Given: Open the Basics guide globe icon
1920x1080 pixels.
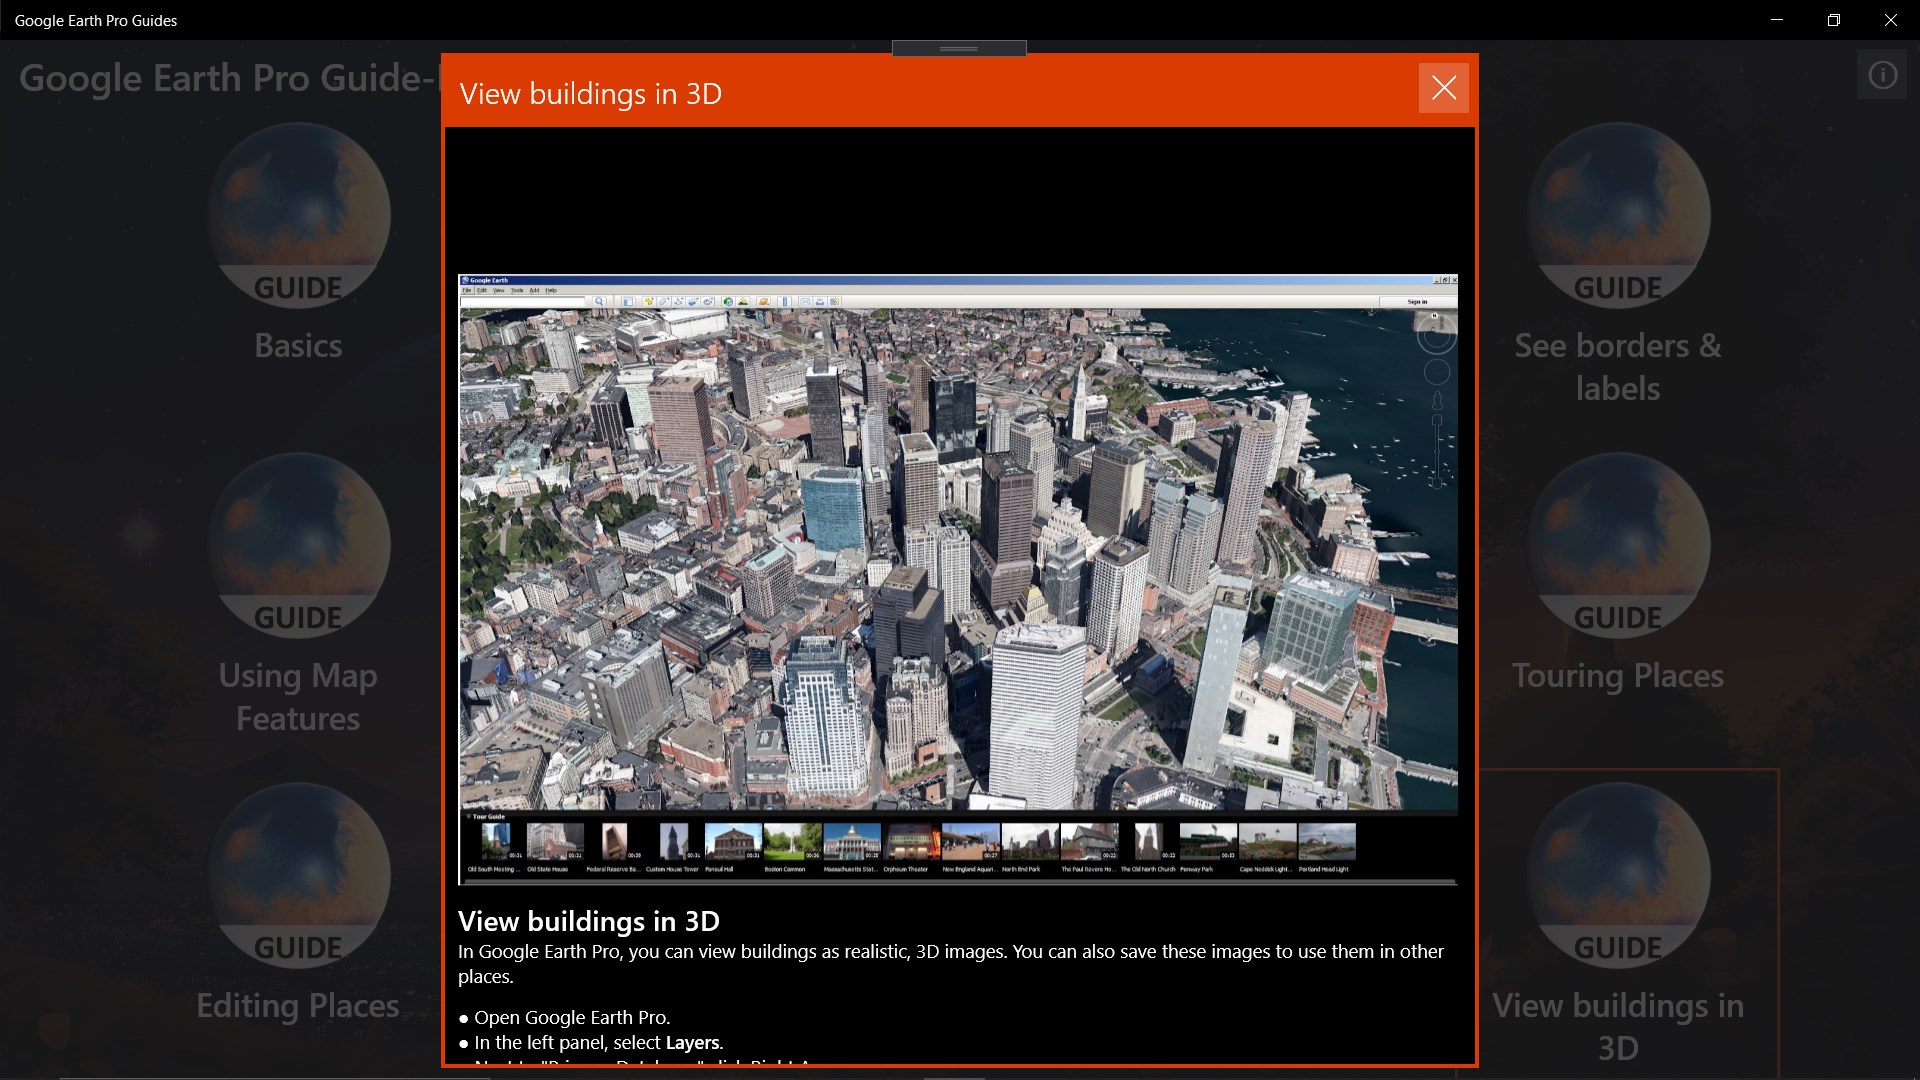Looking at the screenshot, I should [298, 215].
